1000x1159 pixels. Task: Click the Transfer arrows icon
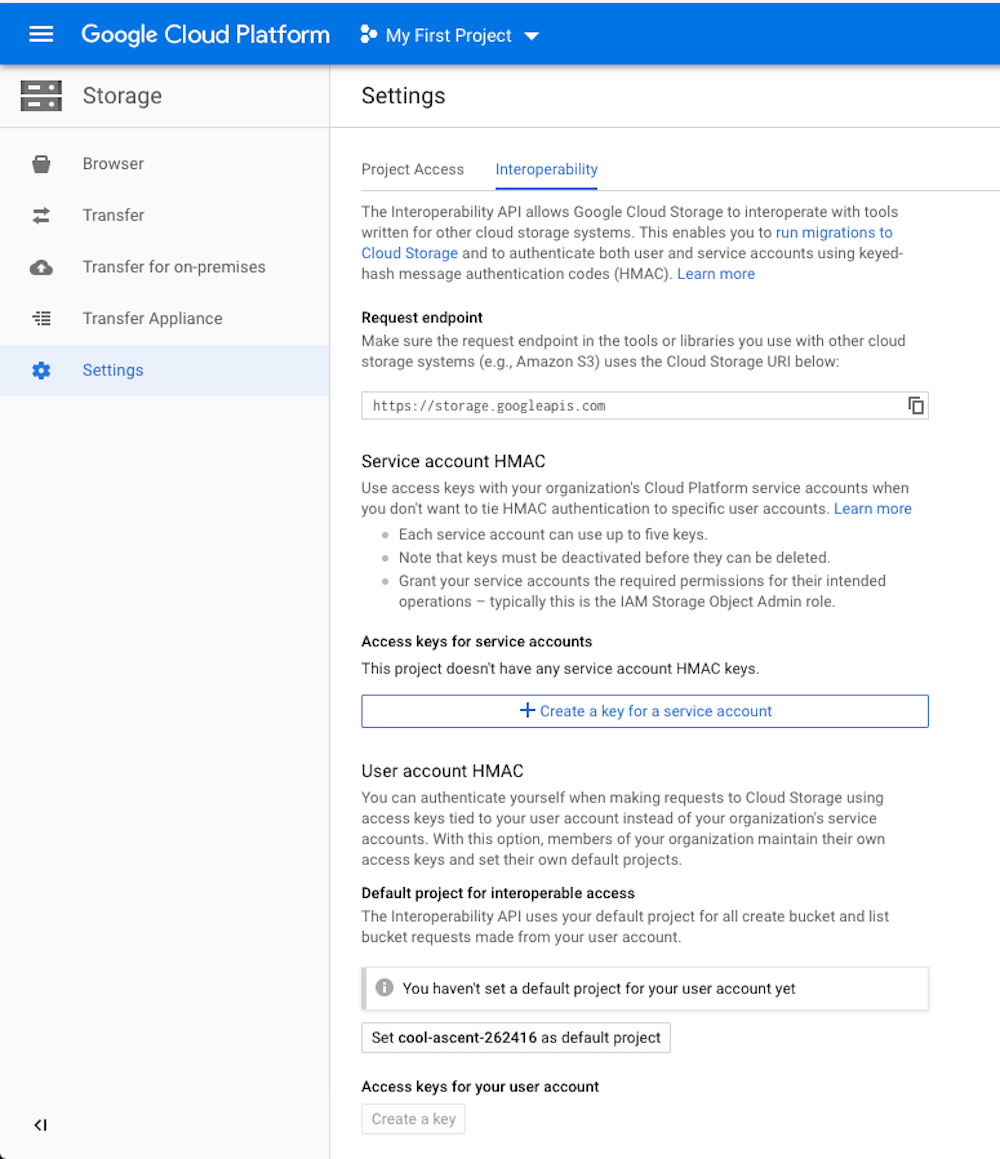tap(41, 215)
